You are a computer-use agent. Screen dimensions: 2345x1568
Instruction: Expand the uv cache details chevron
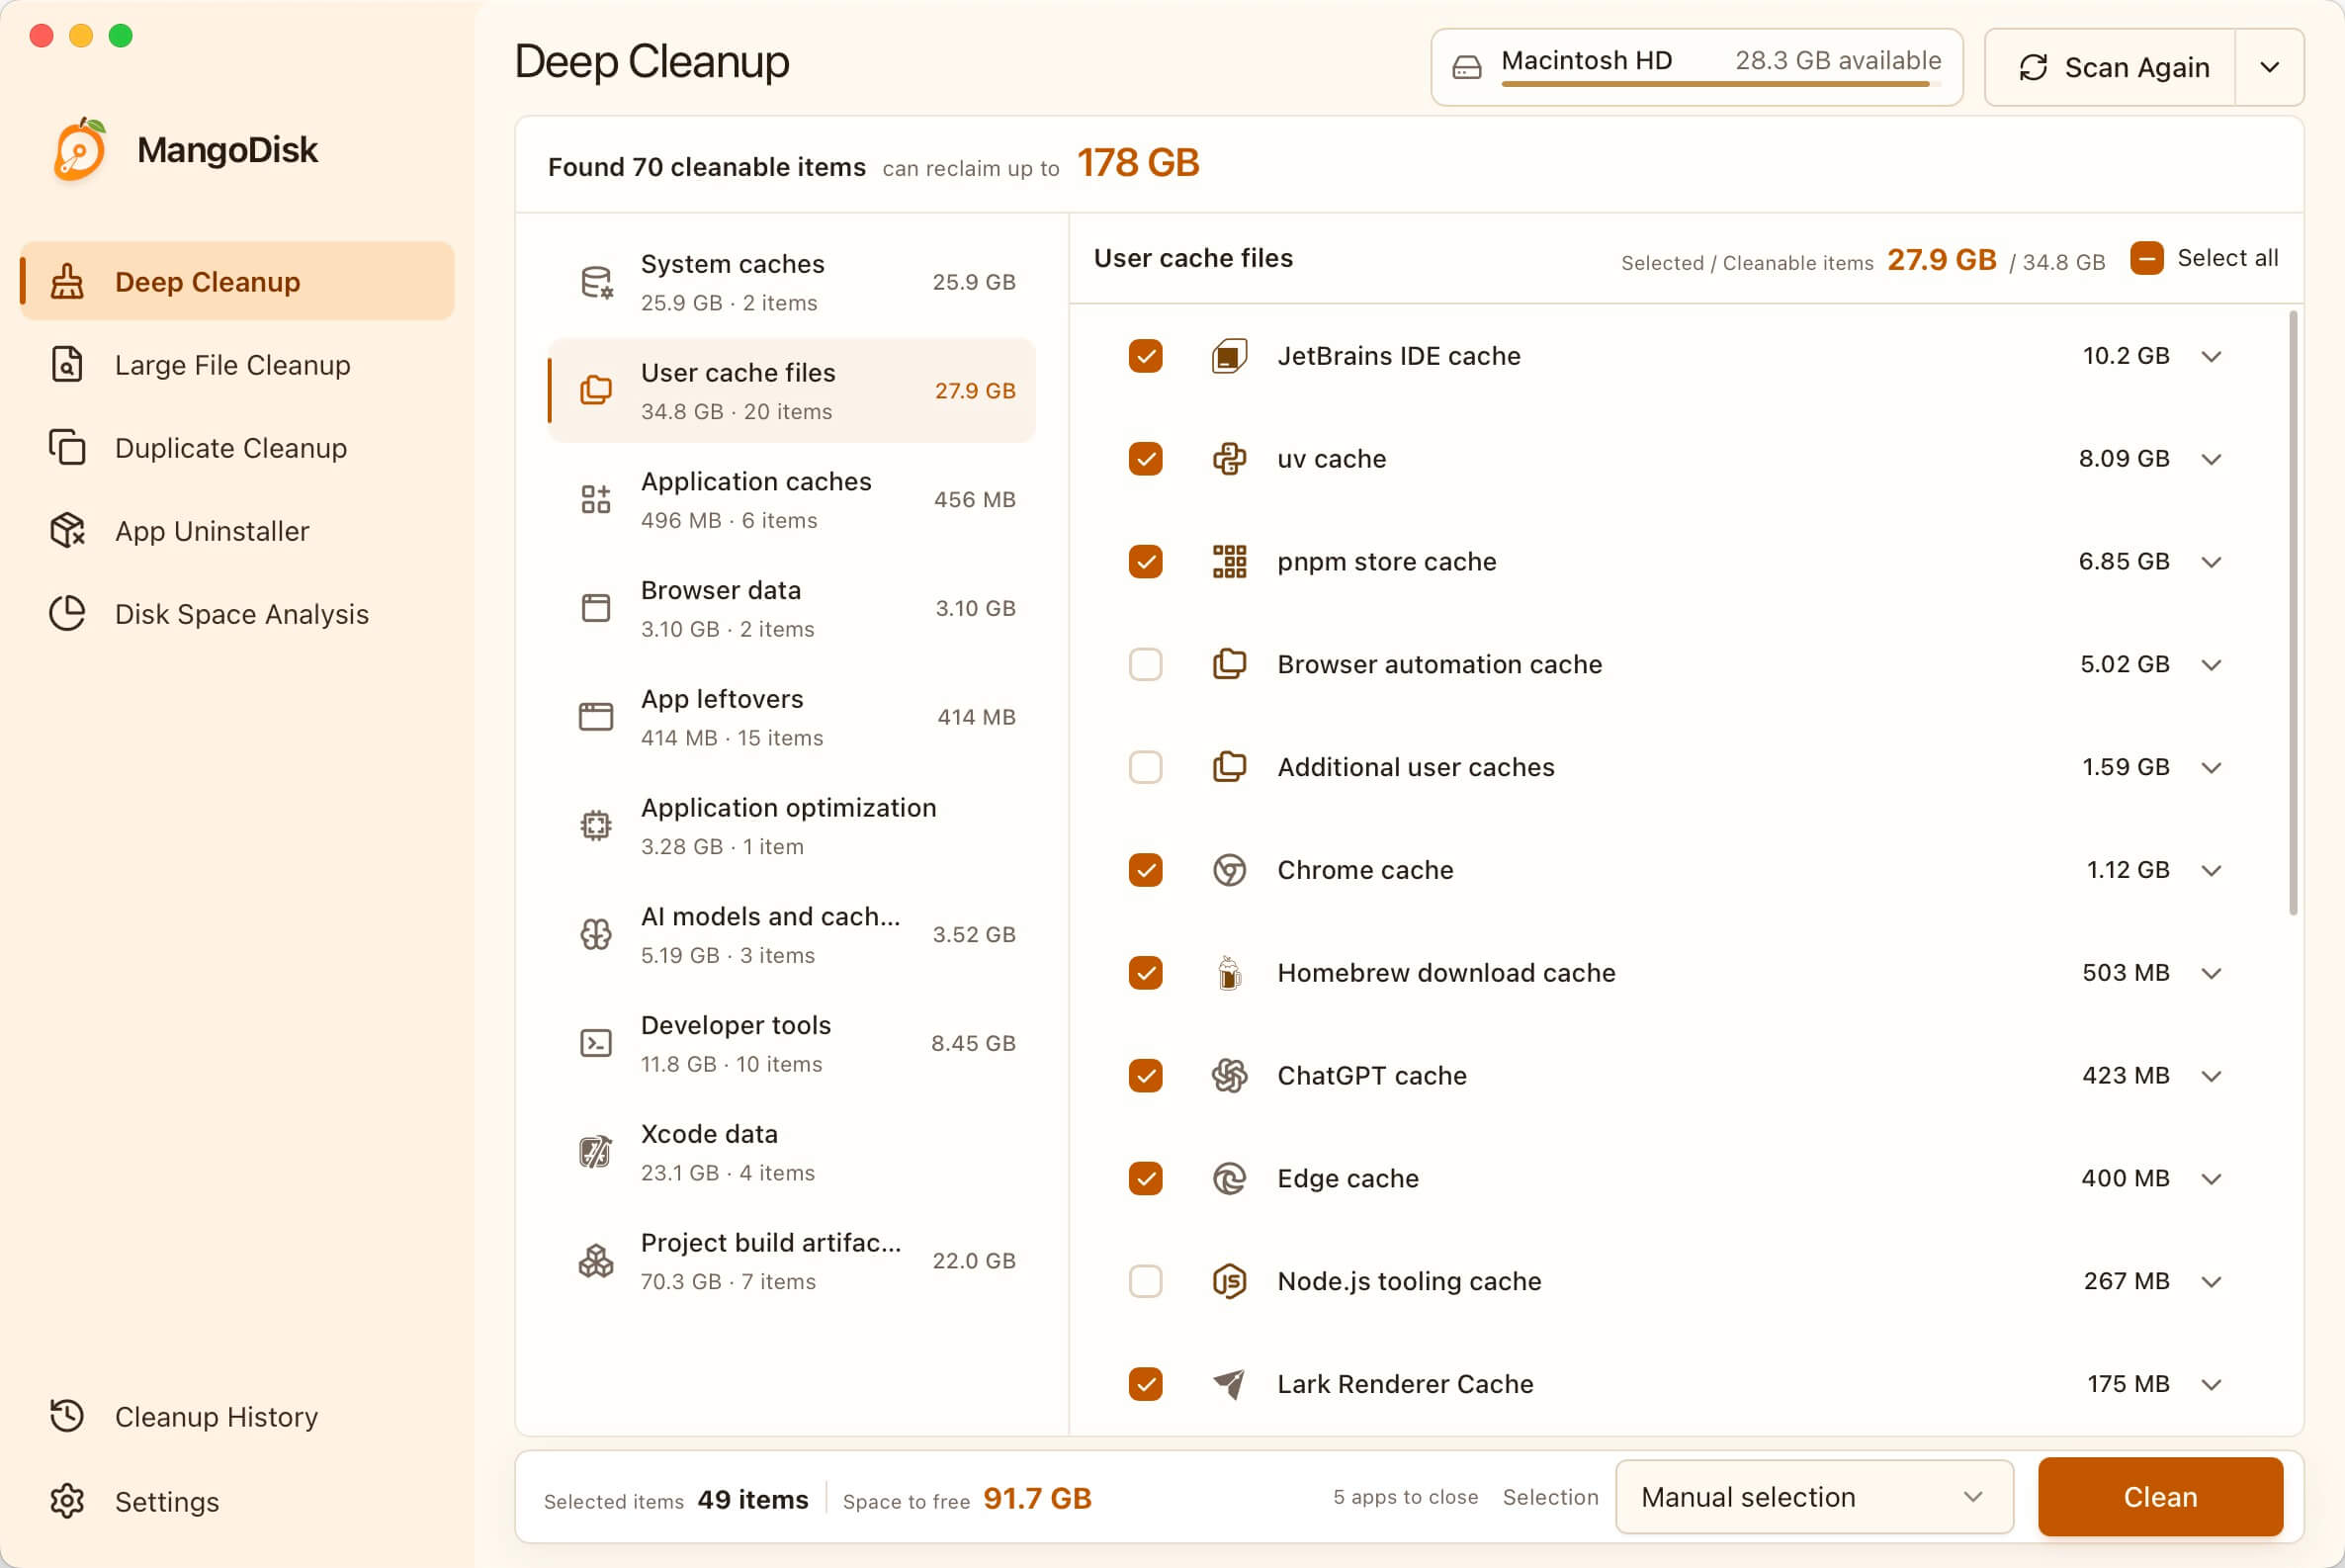click(x=2212, y=460)
